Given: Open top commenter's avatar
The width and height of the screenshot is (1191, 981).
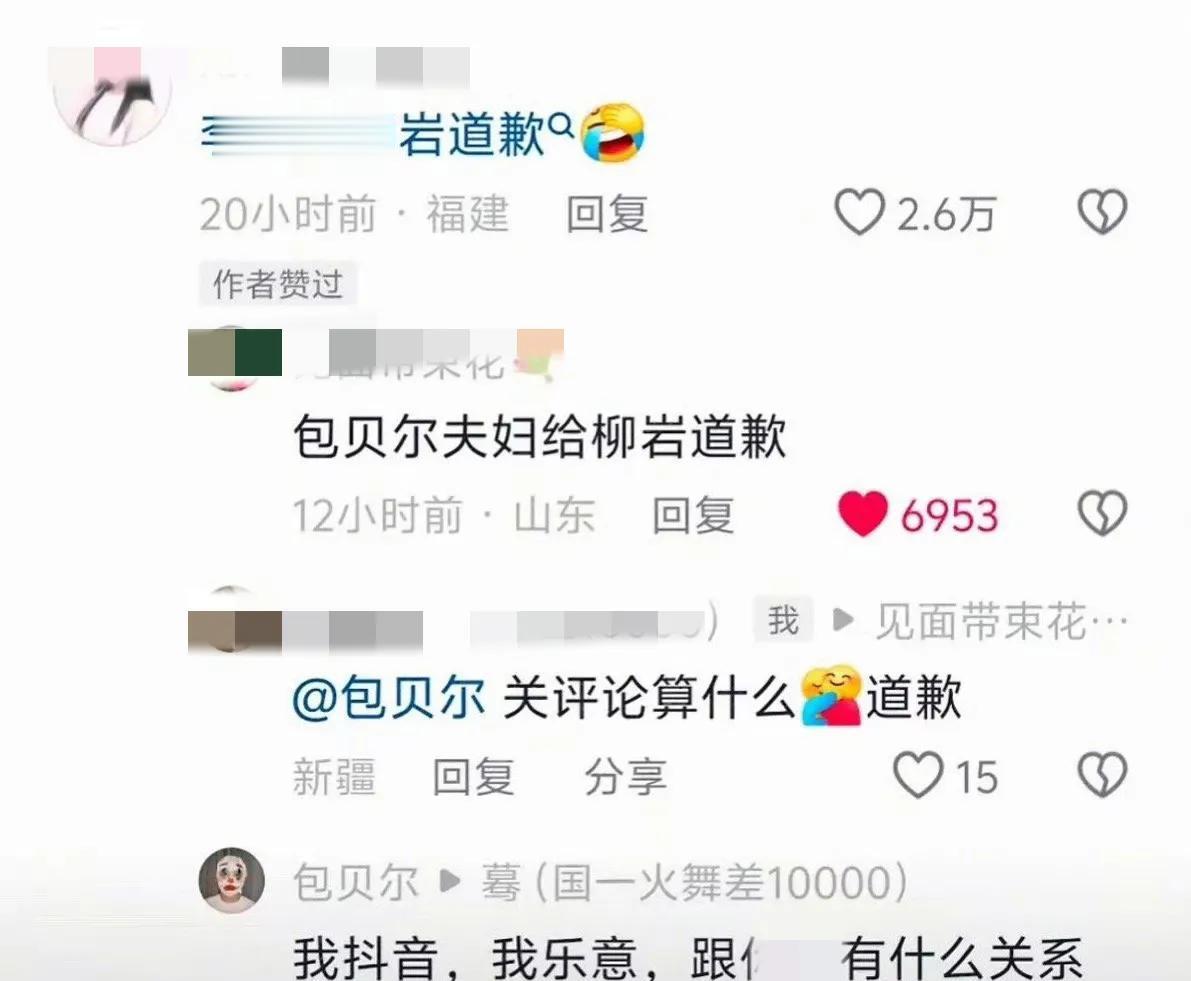Looking at the screenshot, I should tap(113, 94).
